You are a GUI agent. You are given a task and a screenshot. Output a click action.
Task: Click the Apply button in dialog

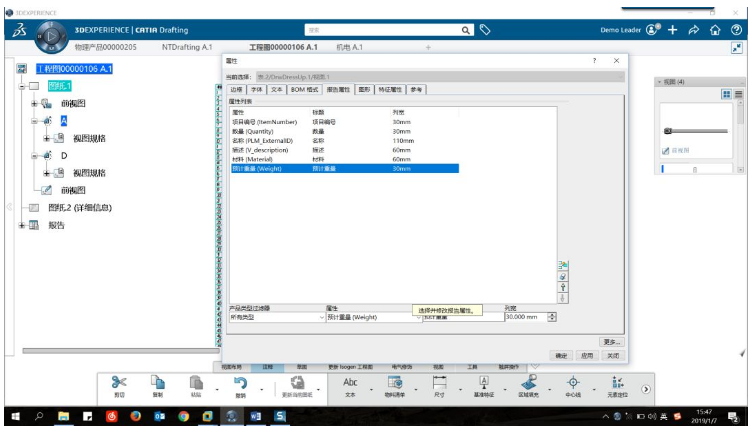pos(587,356)
